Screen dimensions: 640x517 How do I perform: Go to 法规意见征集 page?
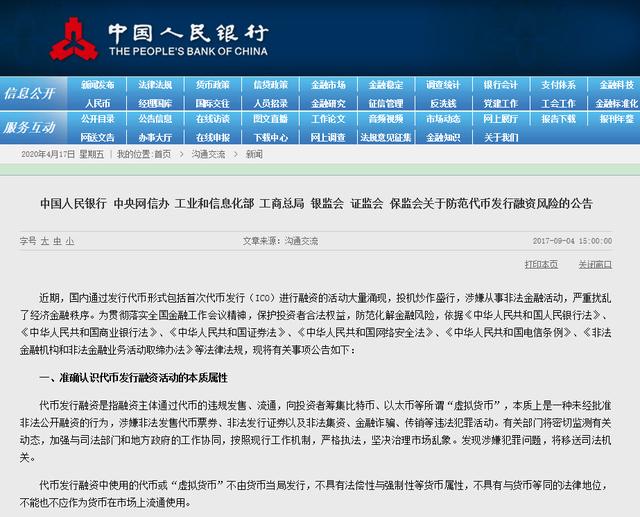[386, 138]
